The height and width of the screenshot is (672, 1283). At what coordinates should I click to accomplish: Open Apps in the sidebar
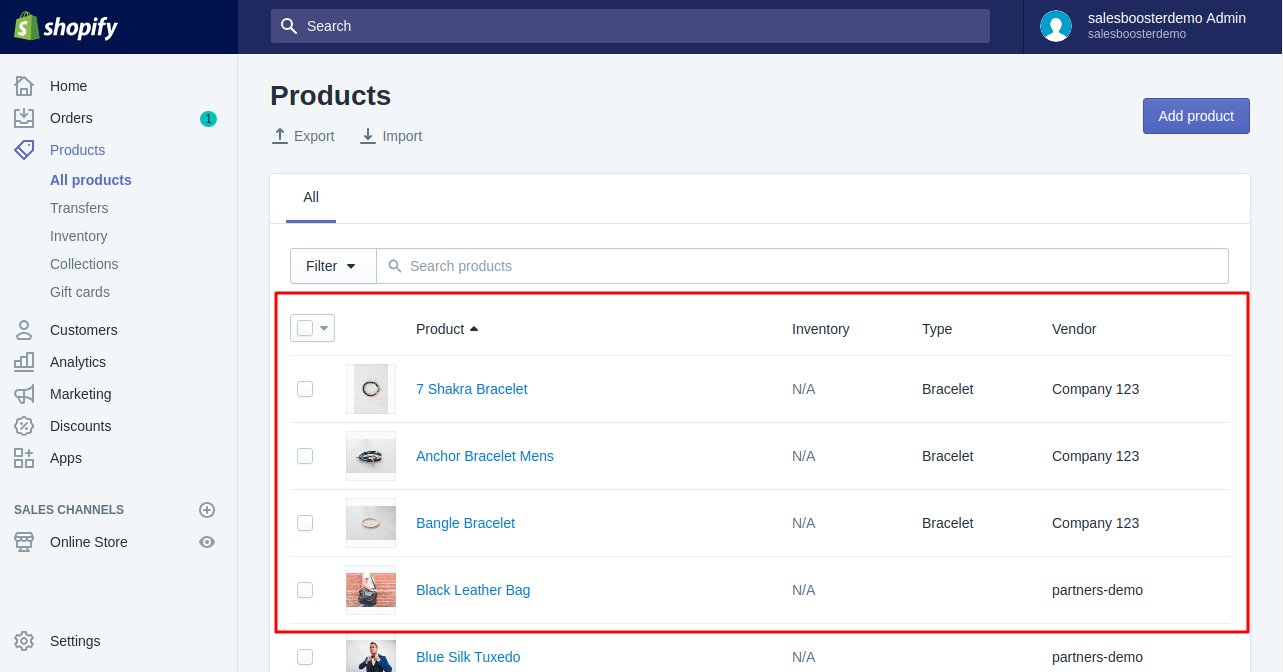(x=66, y=458)
